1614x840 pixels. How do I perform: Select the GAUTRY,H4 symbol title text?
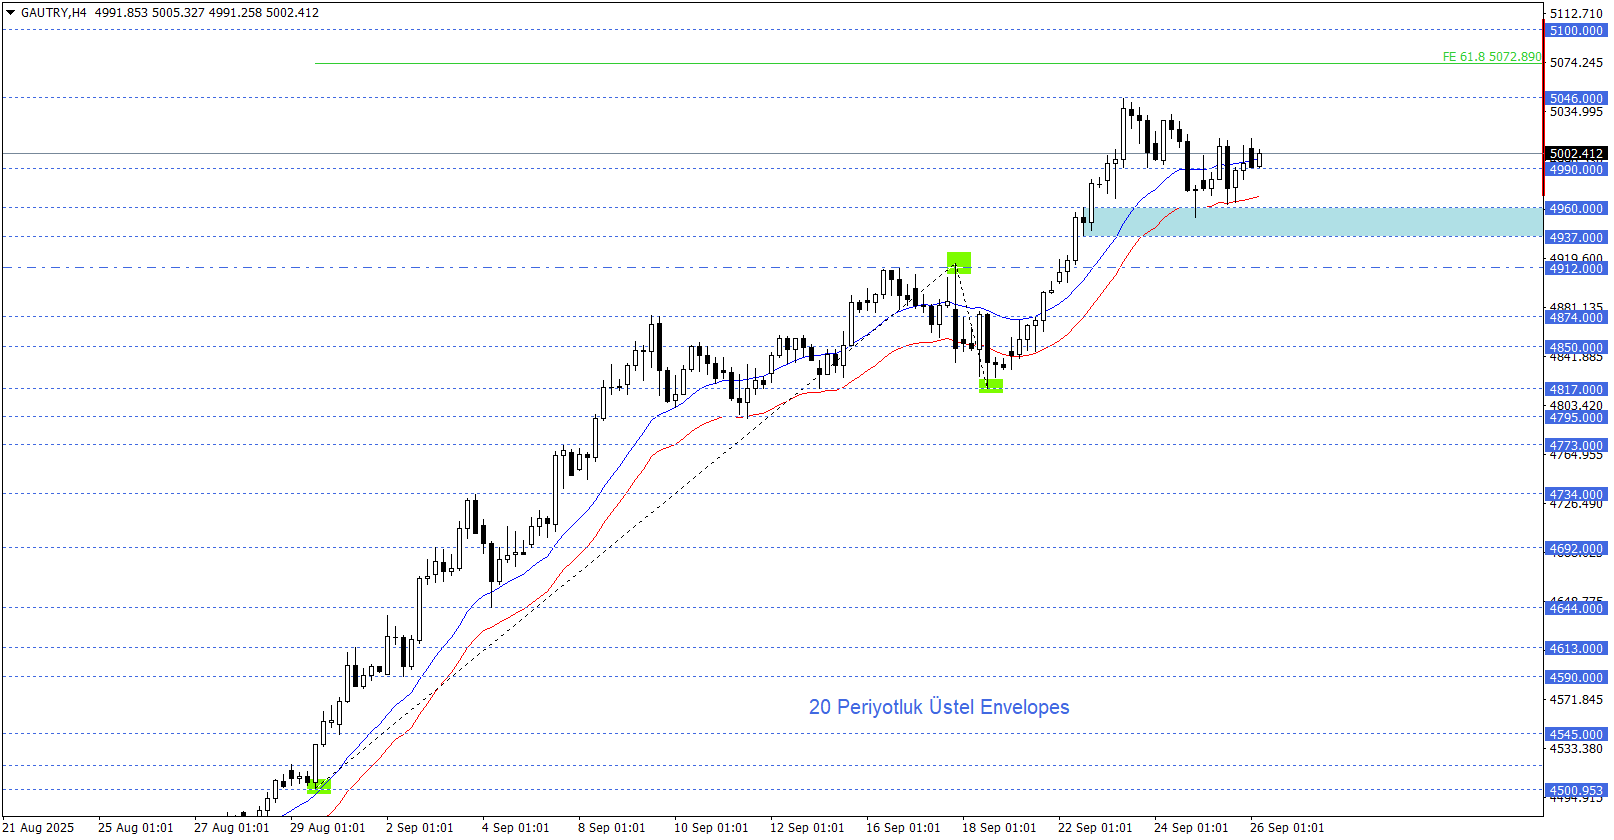pyautogui.click(x=54, y=13)
